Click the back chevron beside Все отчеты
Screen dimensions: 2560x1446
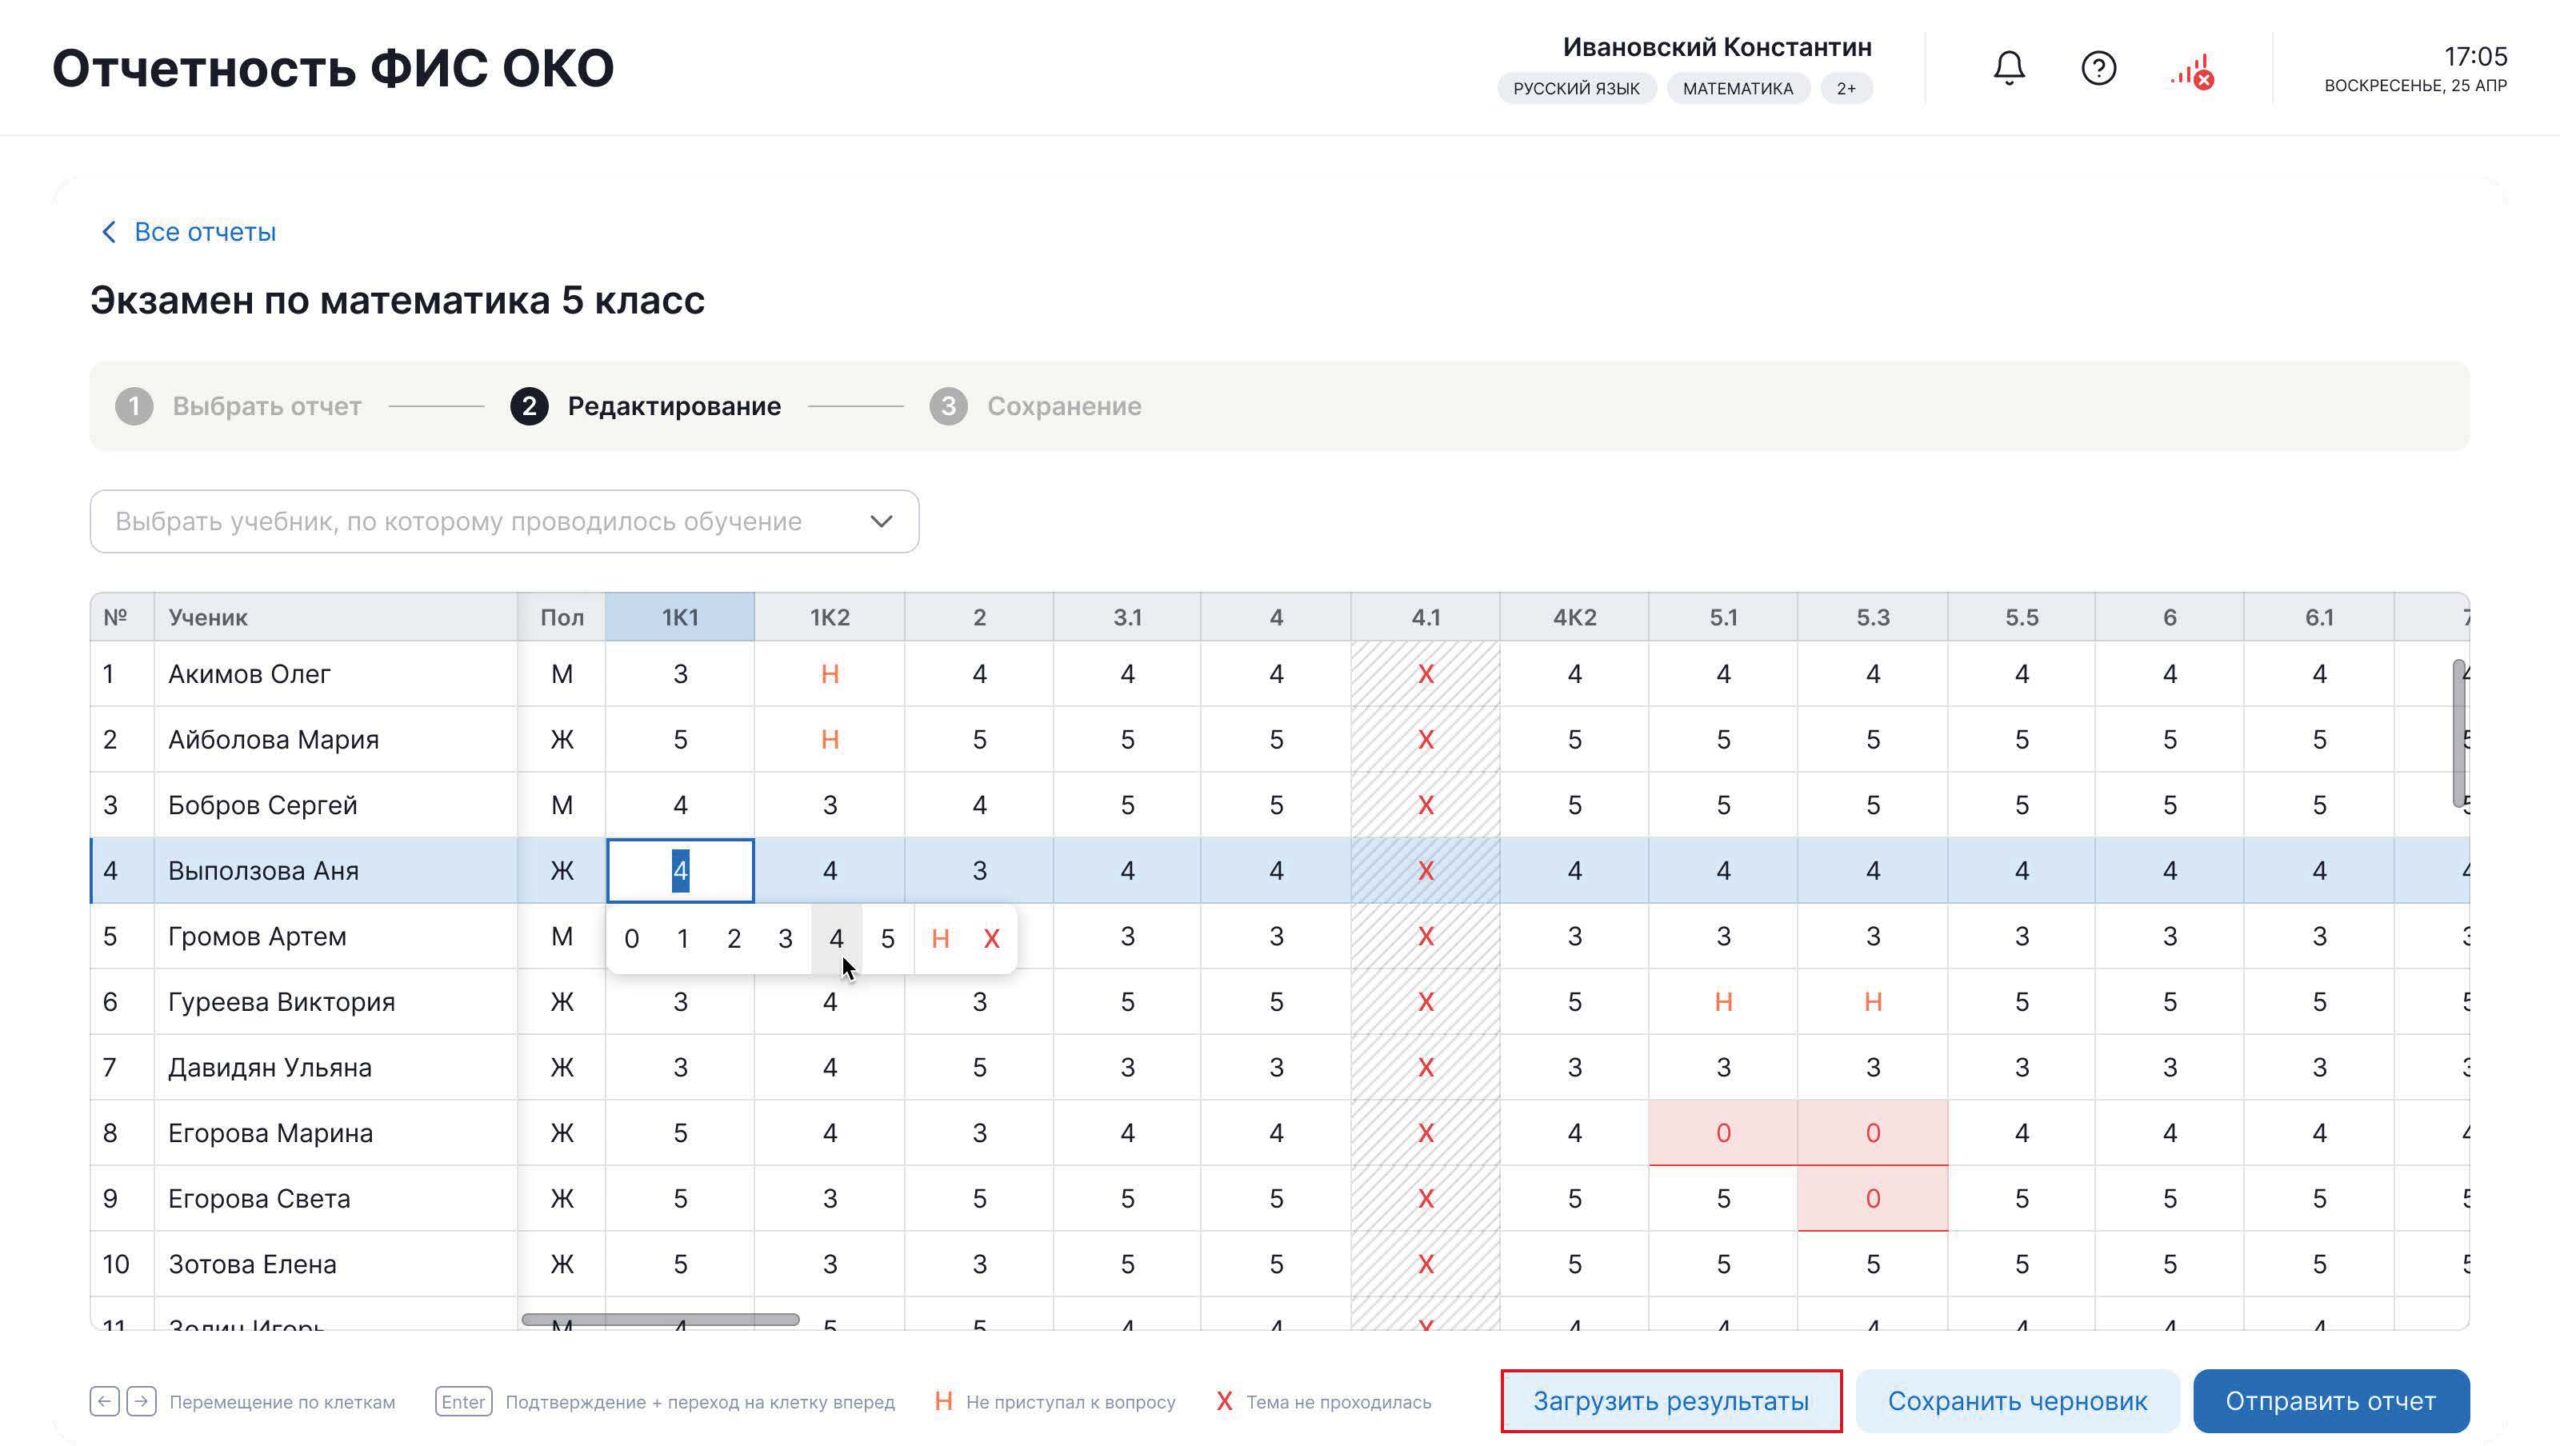(109, 232)
